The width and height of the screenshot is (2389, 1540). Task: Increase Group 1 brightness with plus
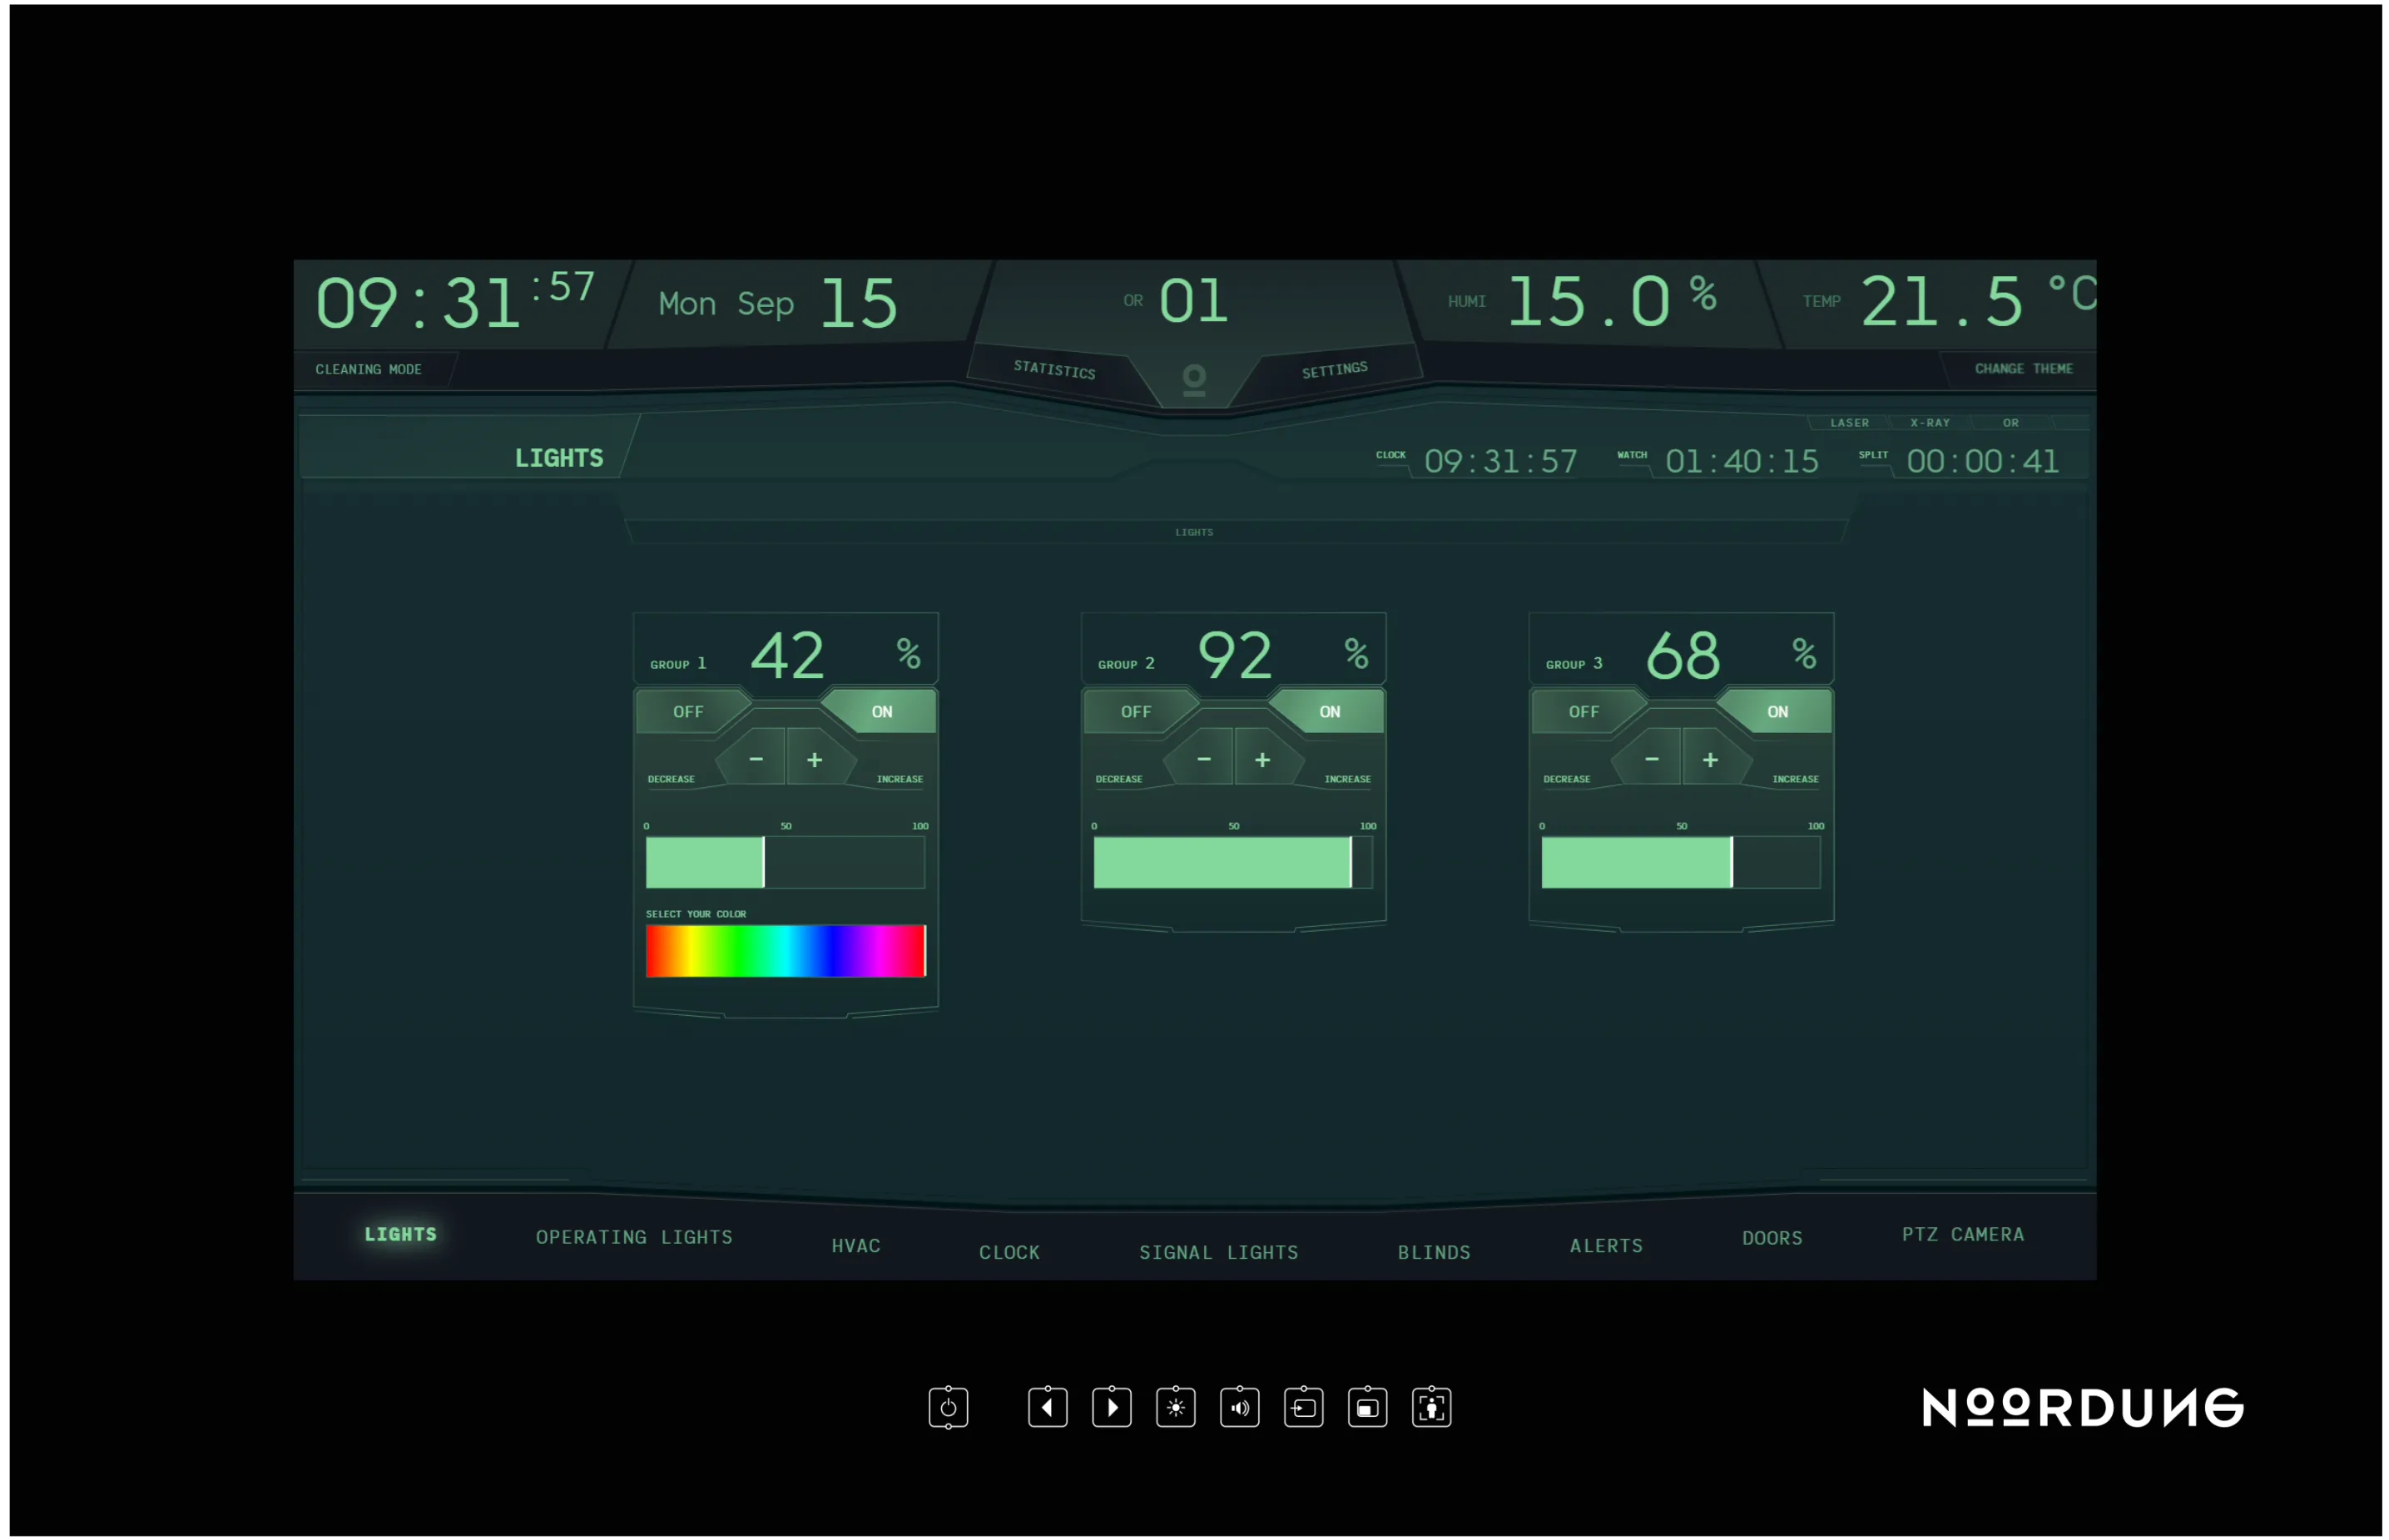[x=815, y=760]
